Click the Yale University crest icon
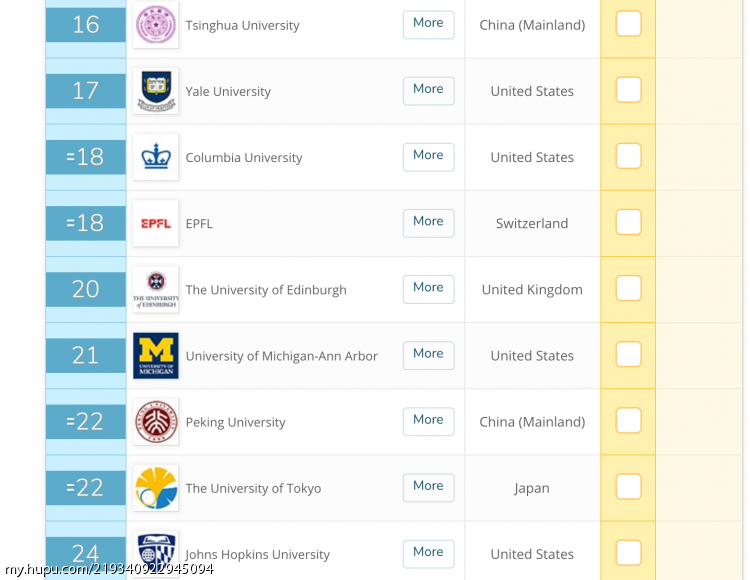The width and height of the screenshot is (750, 580). 155,91
